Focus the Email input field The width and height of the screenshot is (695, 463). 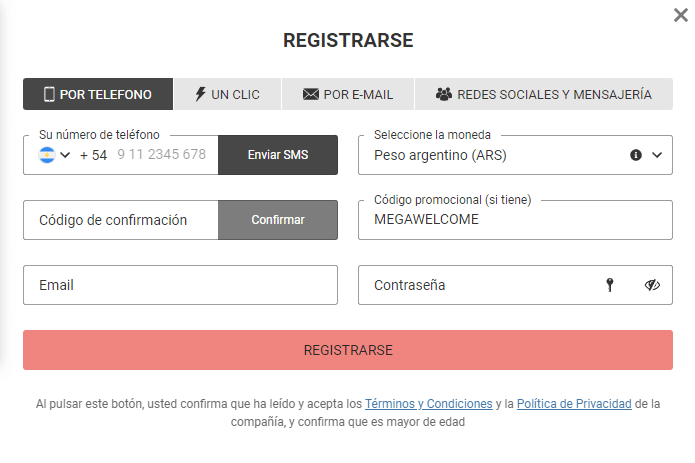[180, 285]
